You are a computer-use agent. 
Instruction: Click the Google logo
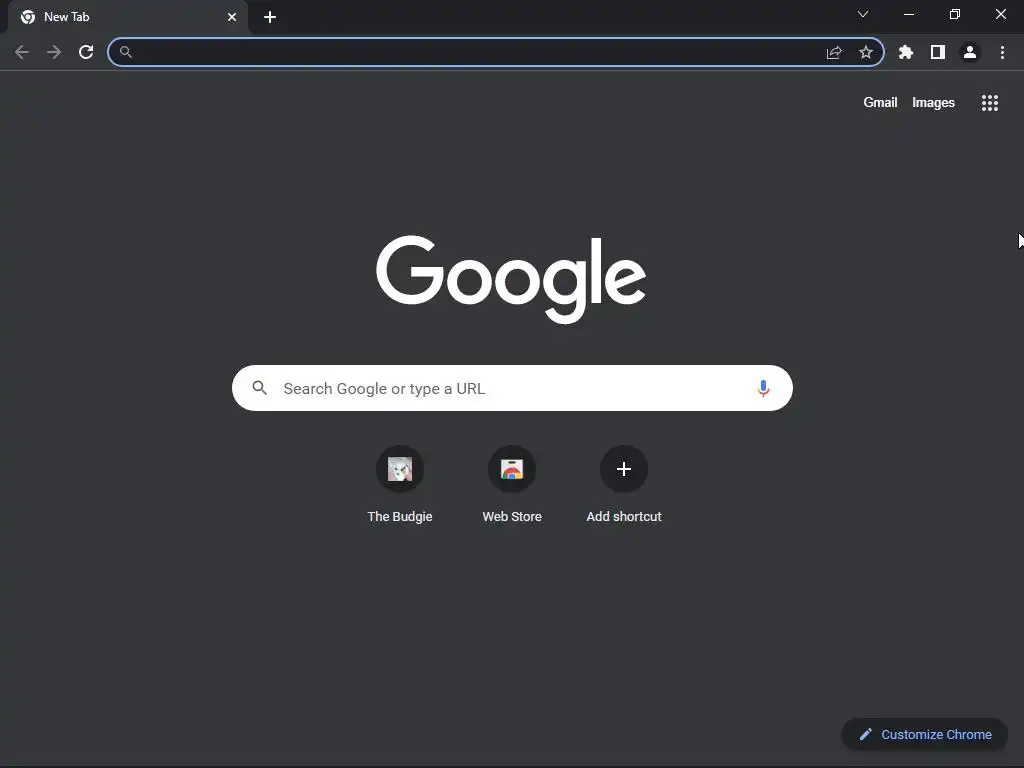[x=511, y=280]
